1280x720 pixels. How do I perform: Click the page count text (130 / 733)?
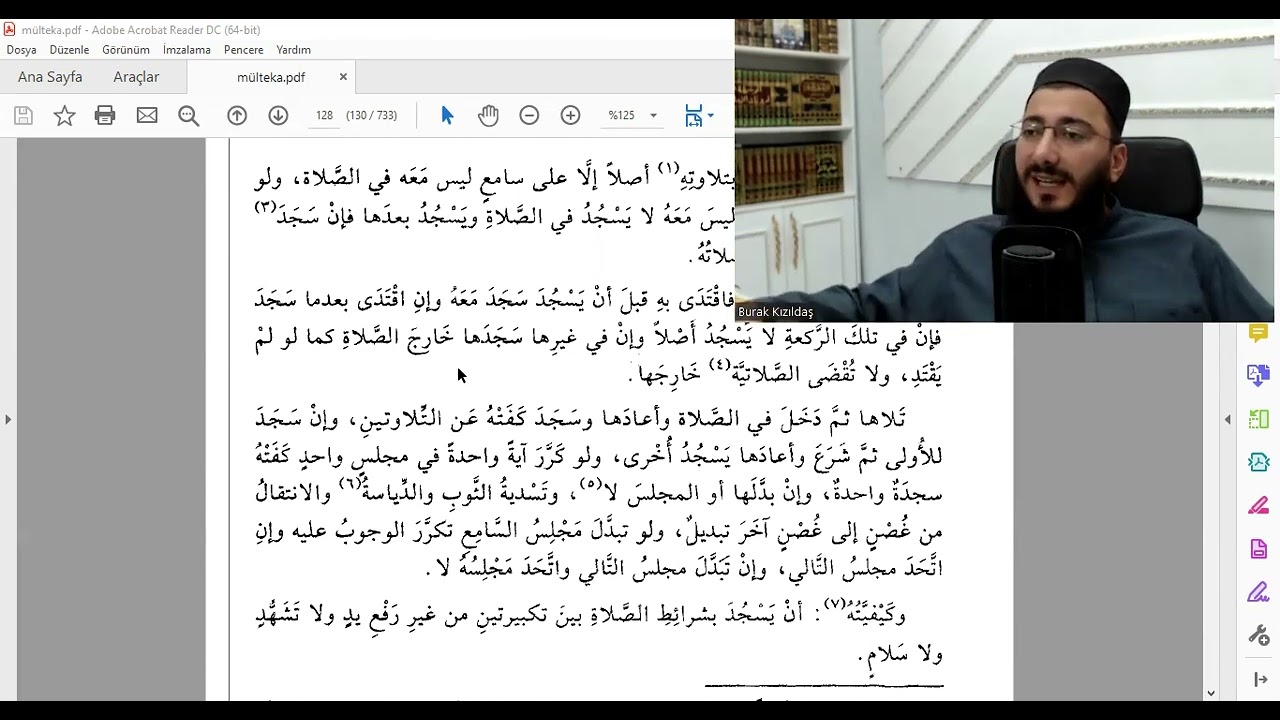click(372, 116)
